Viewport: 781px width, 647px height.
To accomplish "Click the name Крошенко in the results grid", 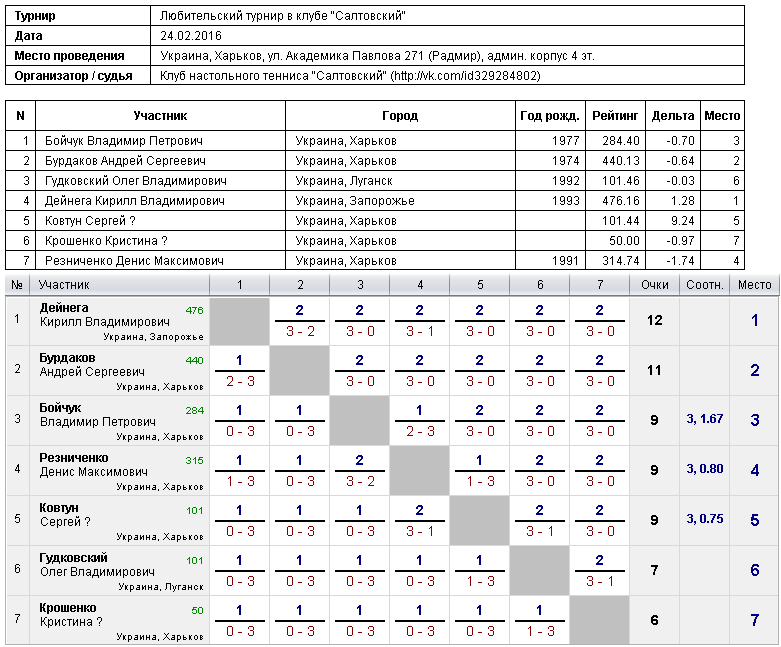I will [68, 608].
